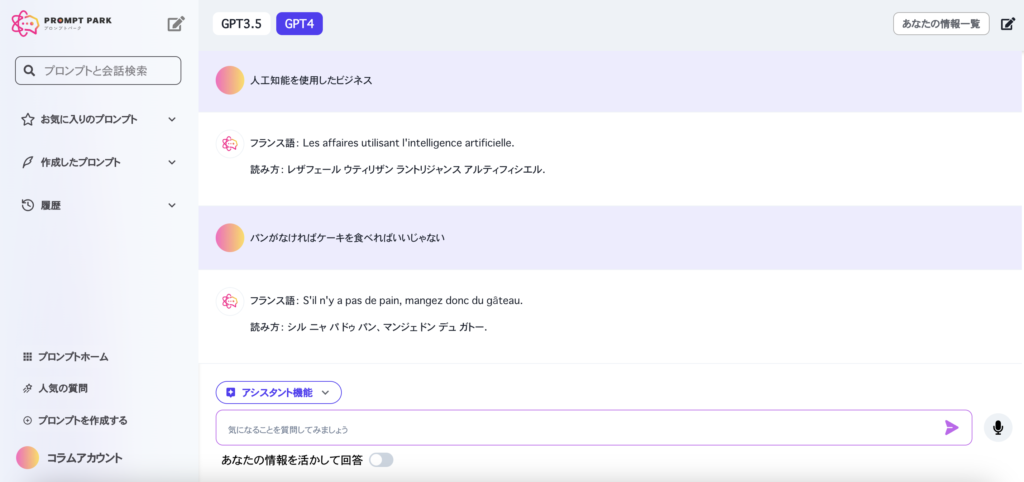Click text Les affaires utilisant l'intelligence artificielle
The image size is (1024, 482).
tap(409, 143)
